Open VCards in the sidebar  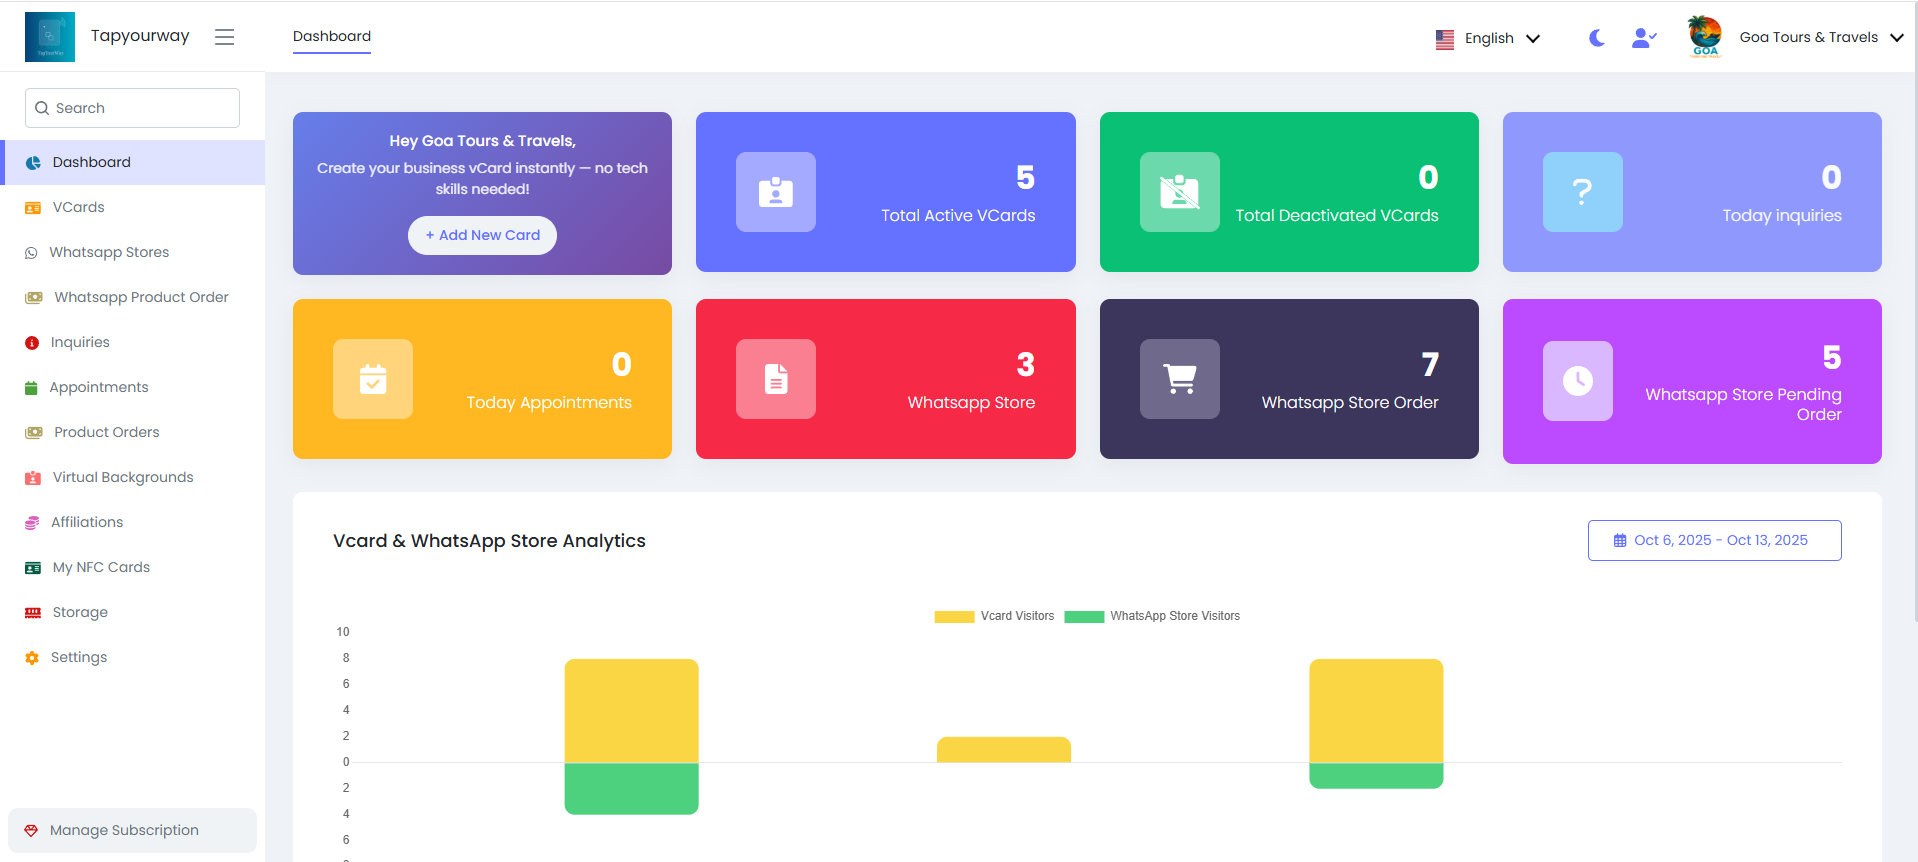[x=132, y=207]
